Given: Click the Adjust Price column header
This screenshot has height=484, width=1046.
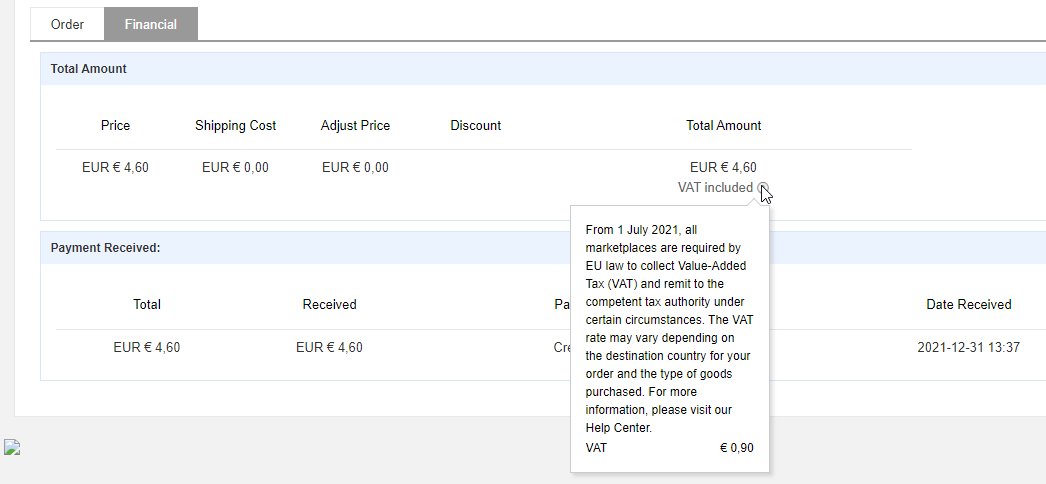Looking at the screenshot, I should (x=356, y=125).
